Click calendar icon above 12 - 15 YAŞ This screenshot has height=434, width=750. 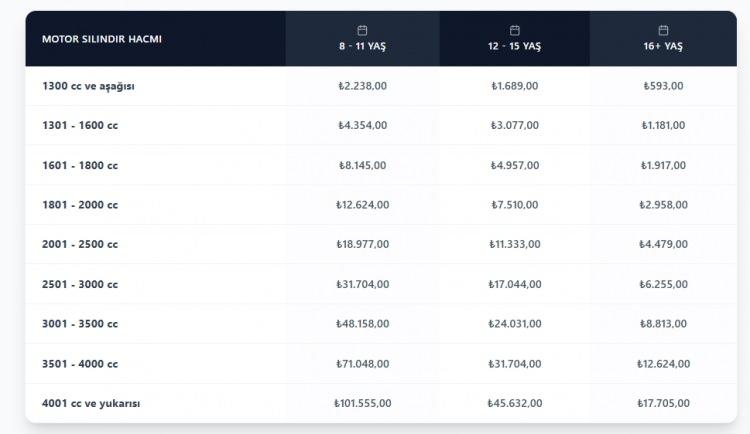pyautogui.click(x=515, y=30)
